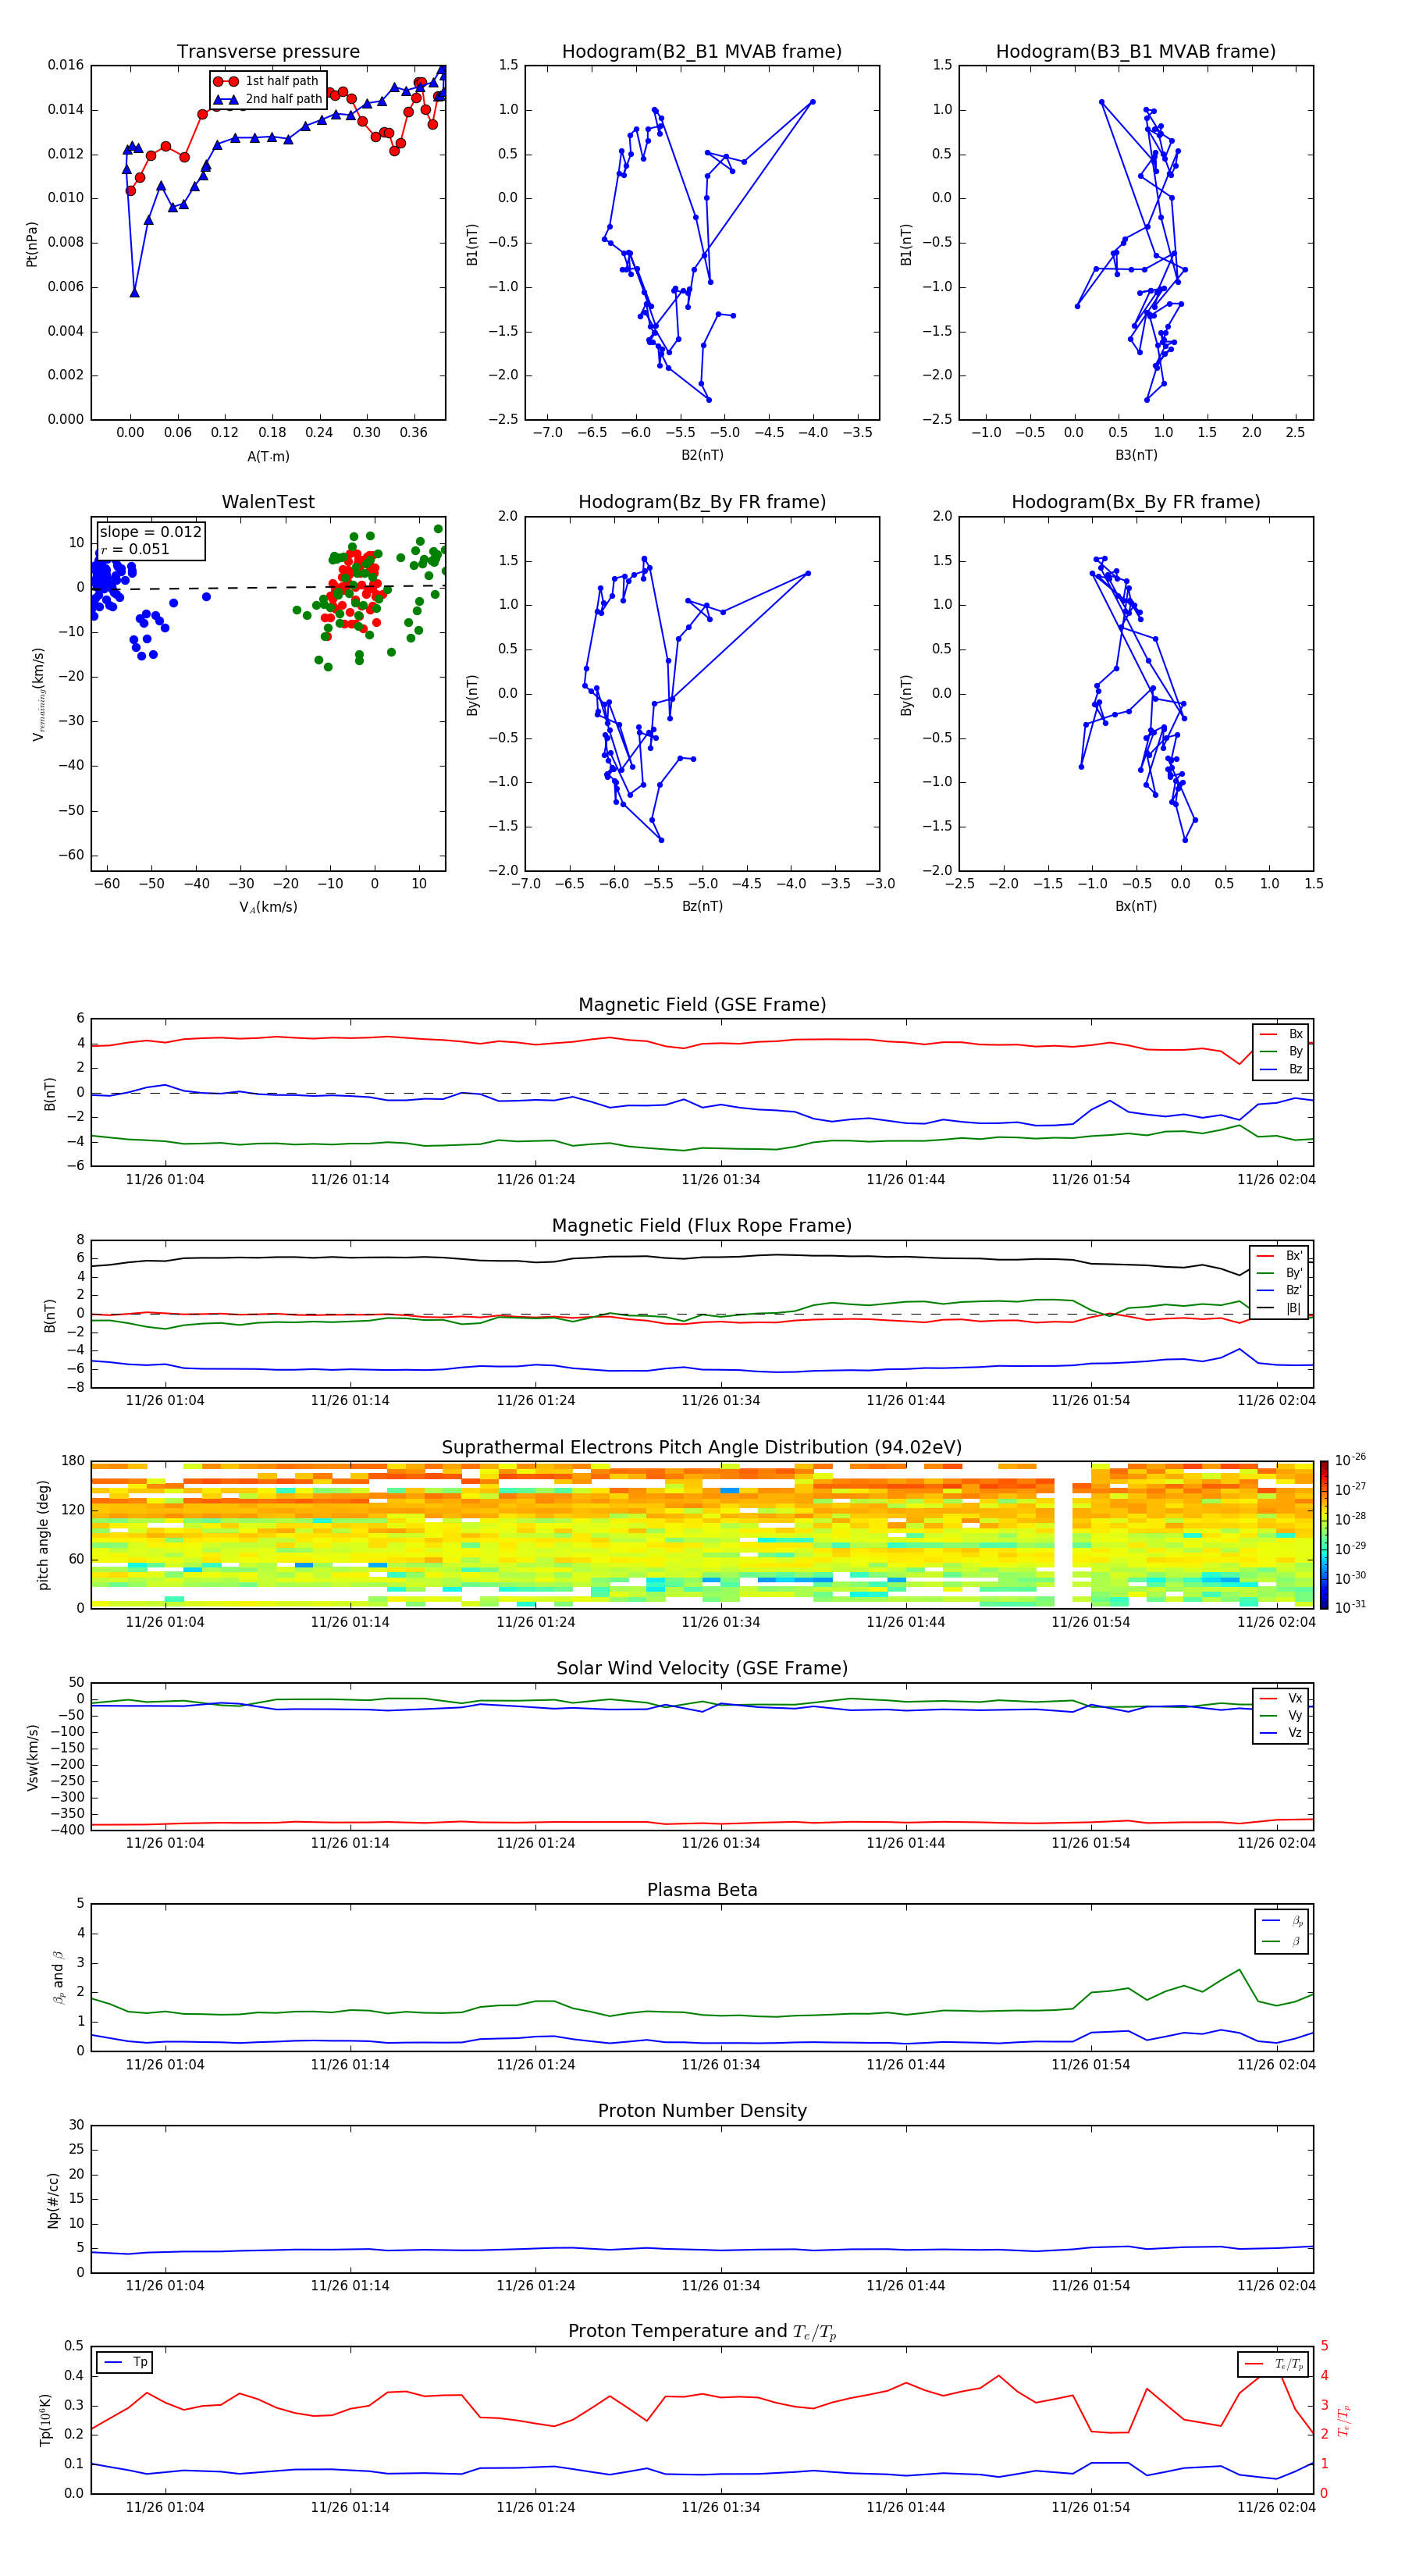
Task: Click the "Proton Number Density" title
Action: tap(702, 2111)
